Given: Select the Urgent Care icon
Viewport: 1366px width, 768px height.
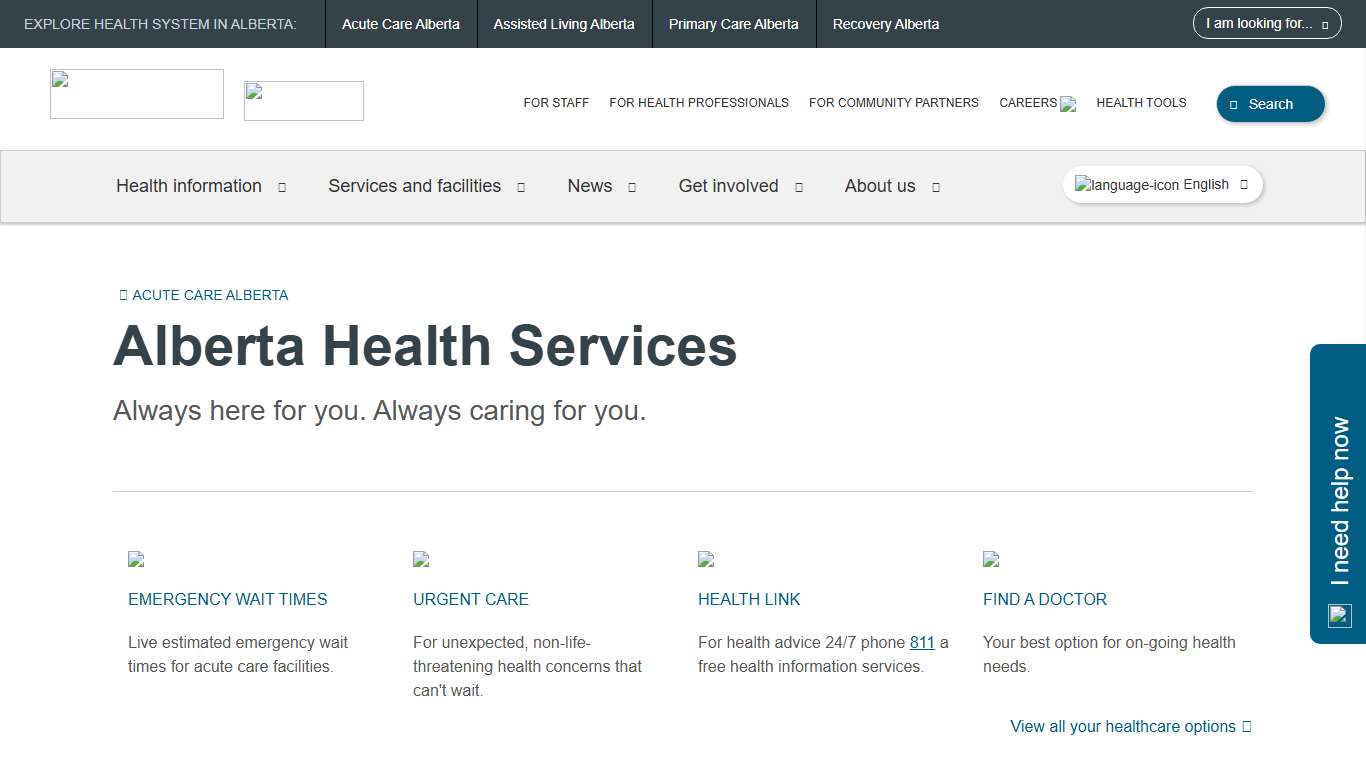Looking at the screenshot, I should click(x=421, y=559).
